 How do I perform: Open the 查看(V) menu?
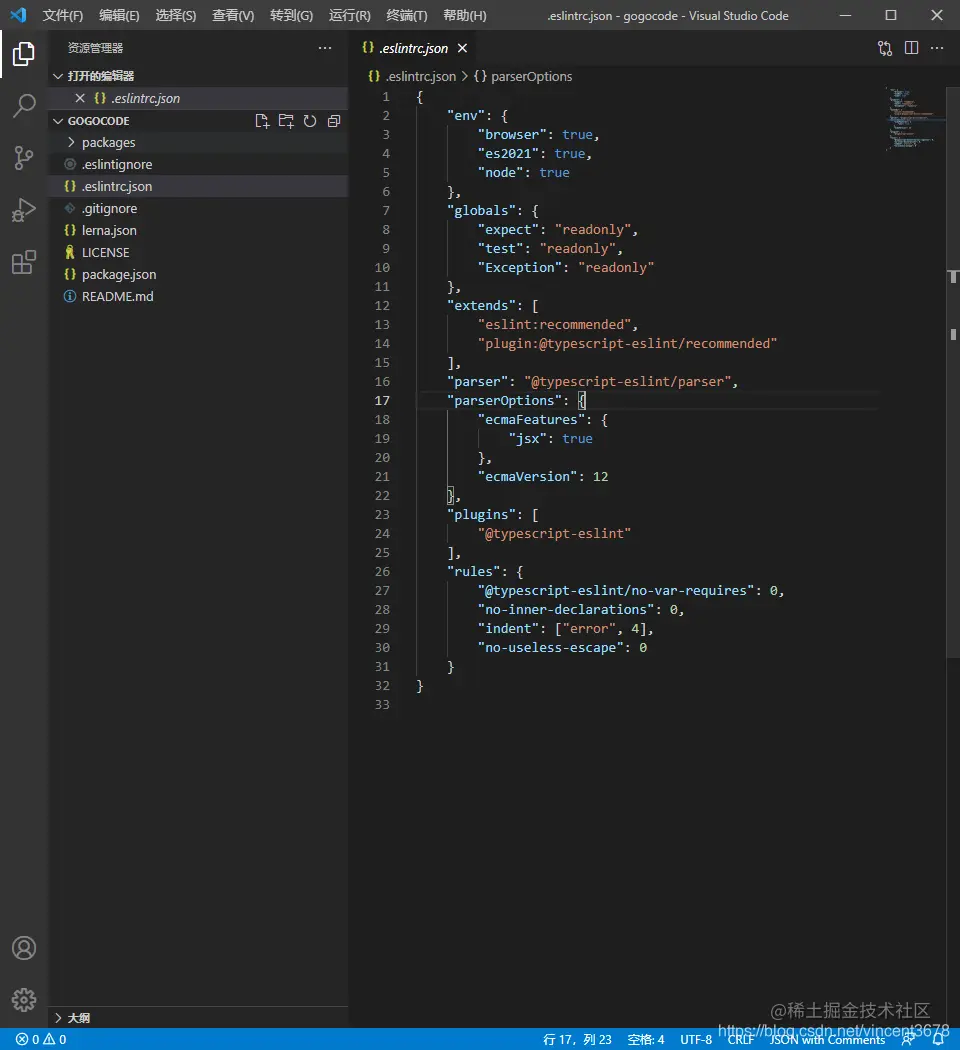tap(233, 15)
